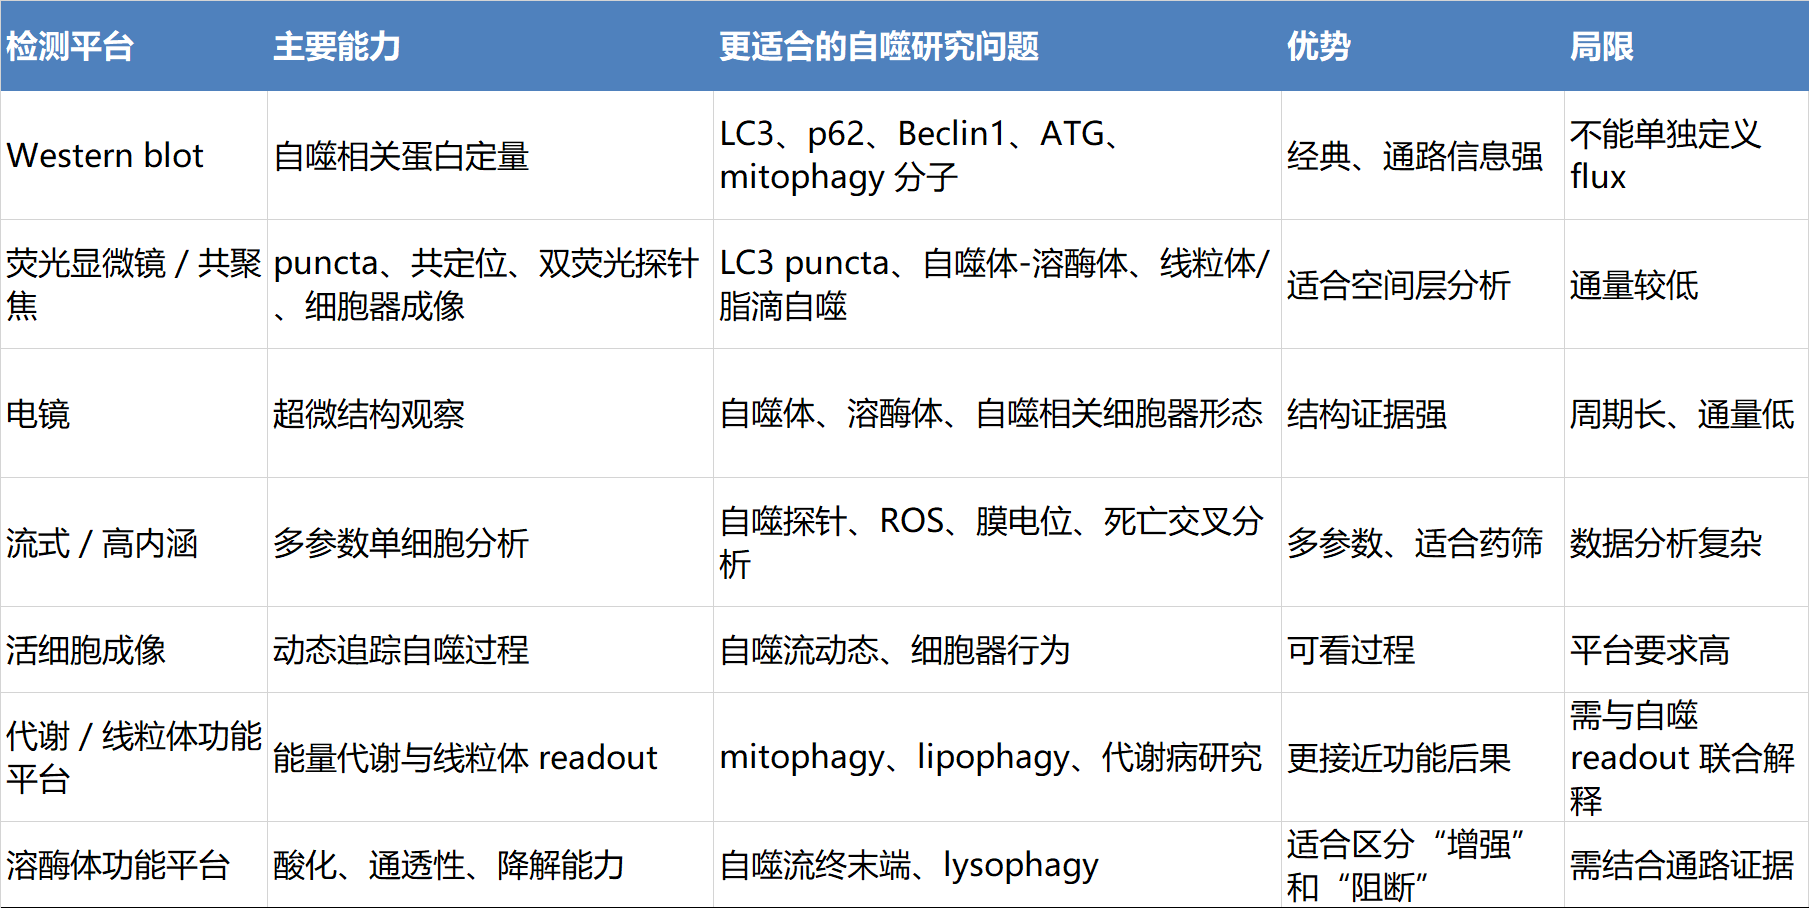Screen dimensions: 1809x908
Task: Select the 电镜 platform cell
Action: (x=38, y=414)
